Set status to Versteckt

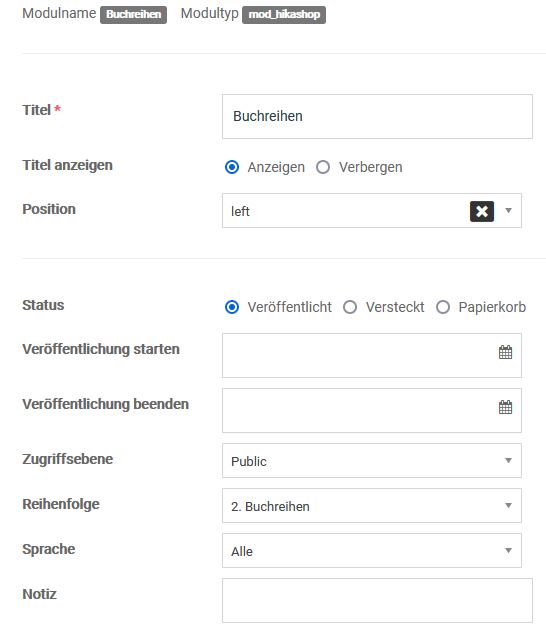[x=350, y=307]
